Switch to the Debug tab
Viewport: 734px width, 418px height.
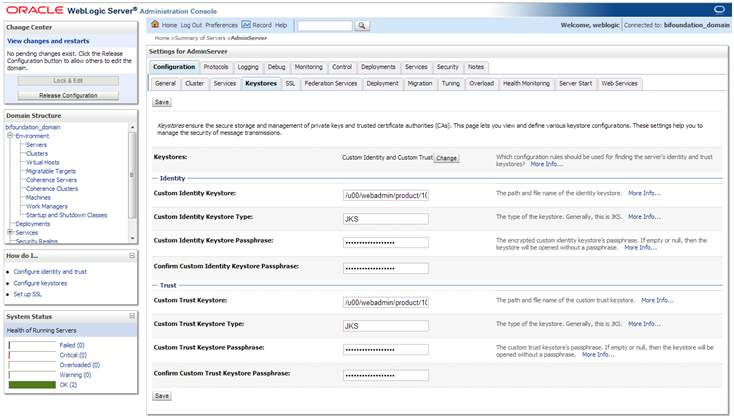coord(276,67)
